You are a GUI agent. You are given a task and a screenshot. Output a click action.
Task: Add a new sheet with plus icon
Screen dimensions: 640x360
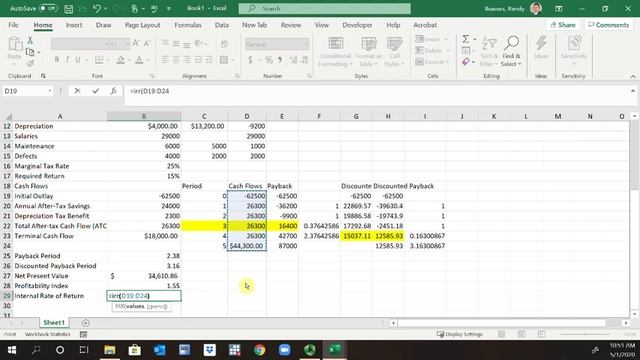(x=85, y=323)
